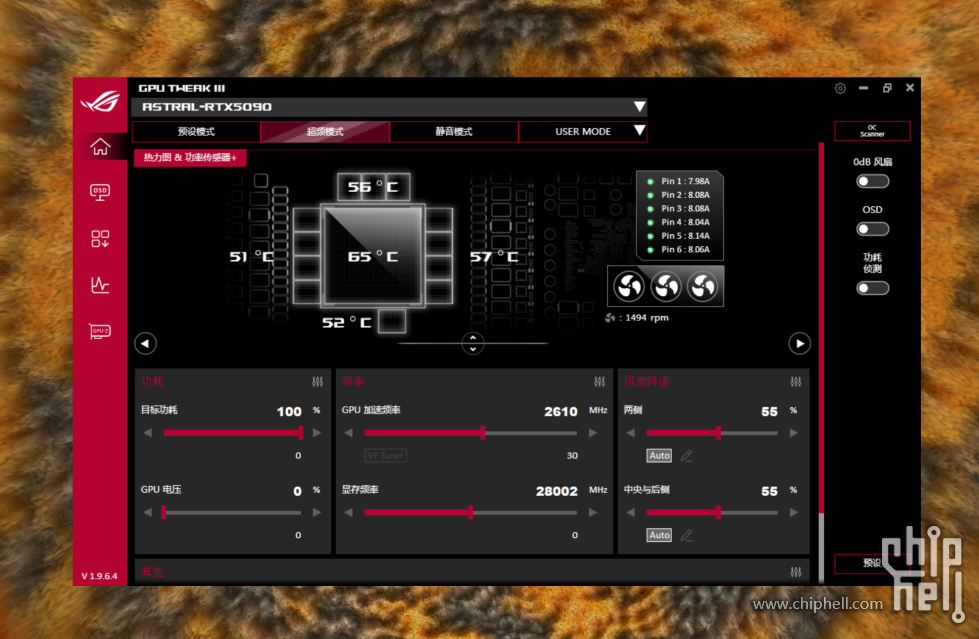Toggle Auto for 两侧 fan speed

click(x=659, y=456)
